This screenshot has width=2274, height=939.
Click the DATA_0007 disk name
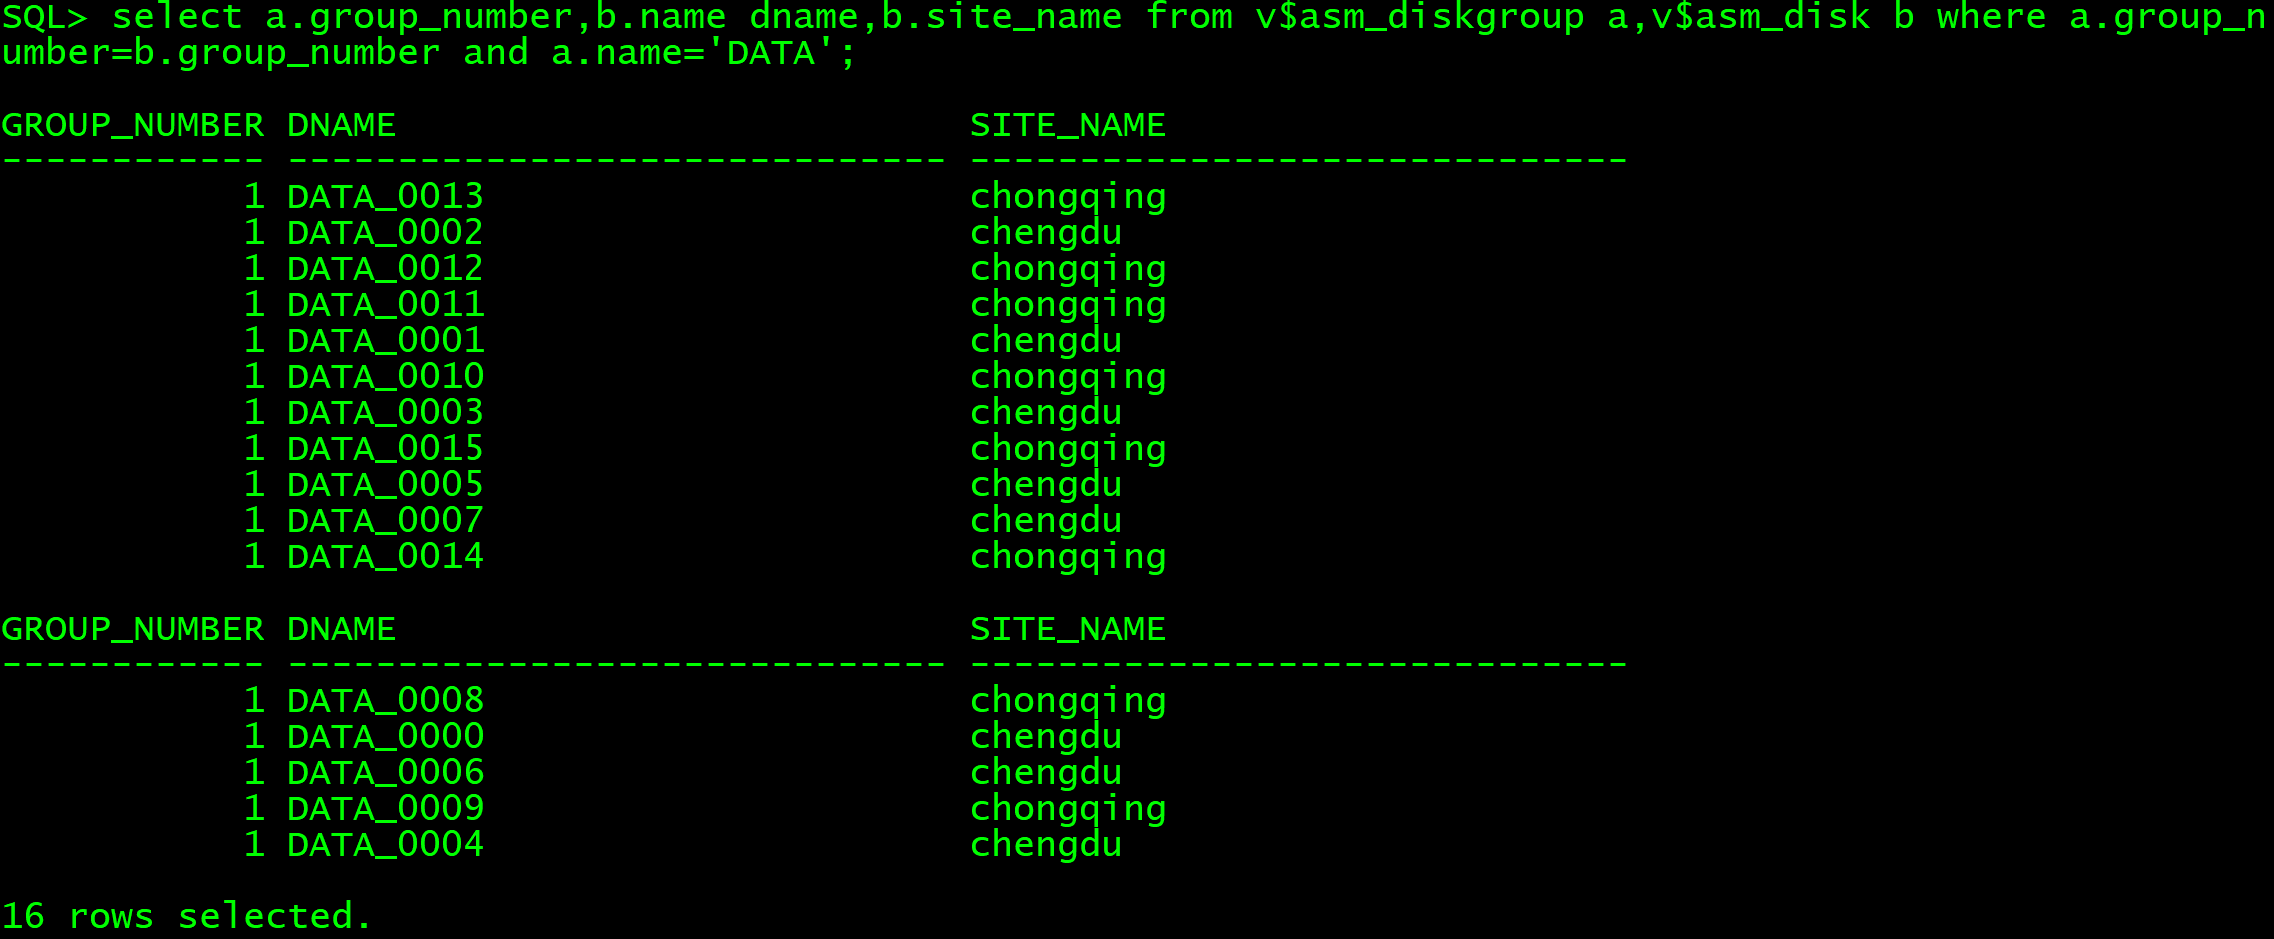point(385,521)
